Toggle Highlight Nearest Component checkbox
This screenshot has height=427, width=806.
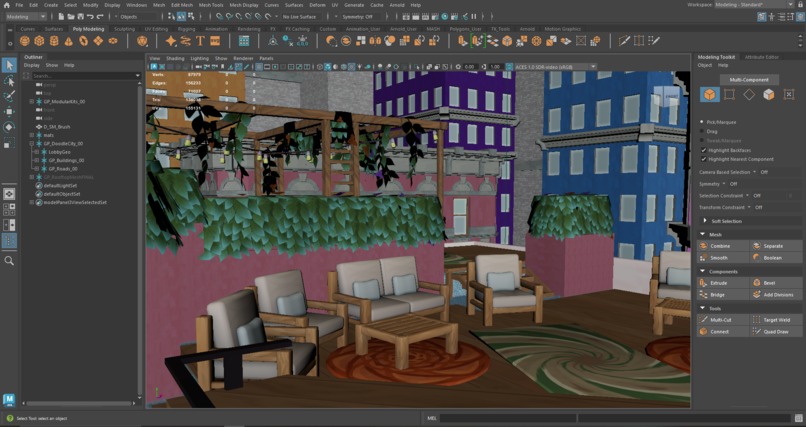point(704,159)
